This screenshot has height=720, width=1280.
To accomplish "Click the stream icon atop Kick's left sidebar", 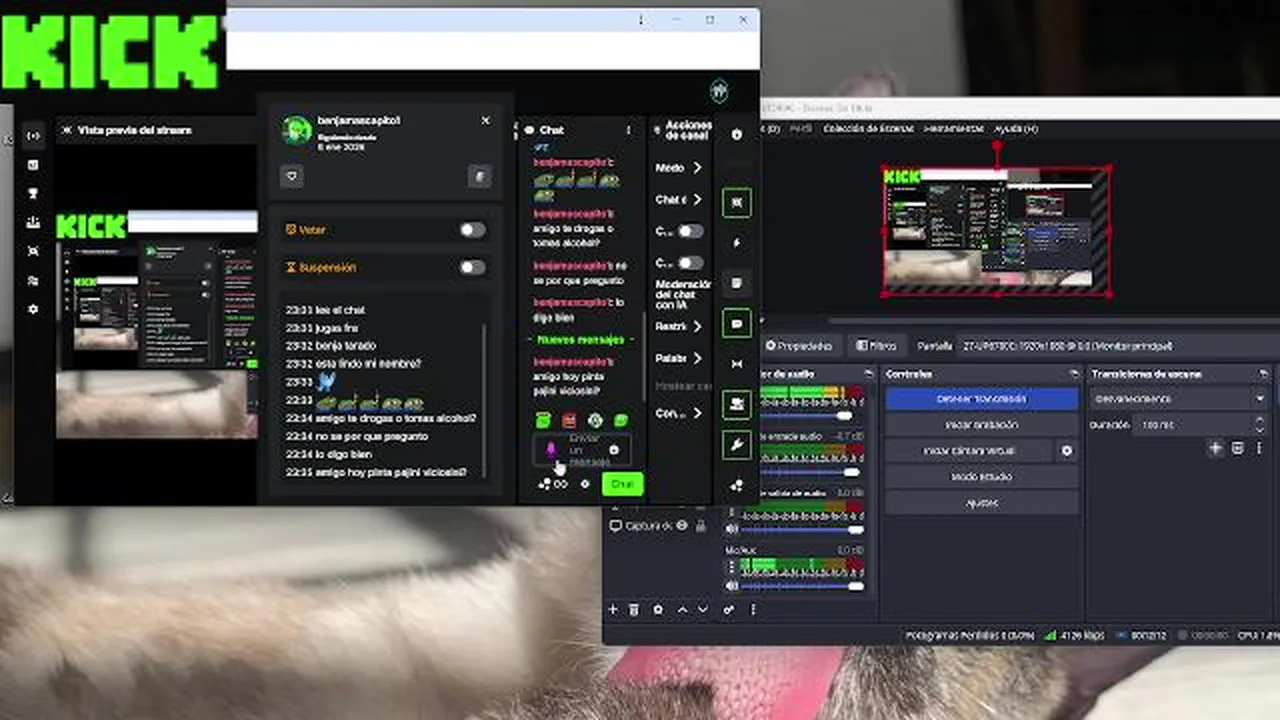I will click(33, 135).
